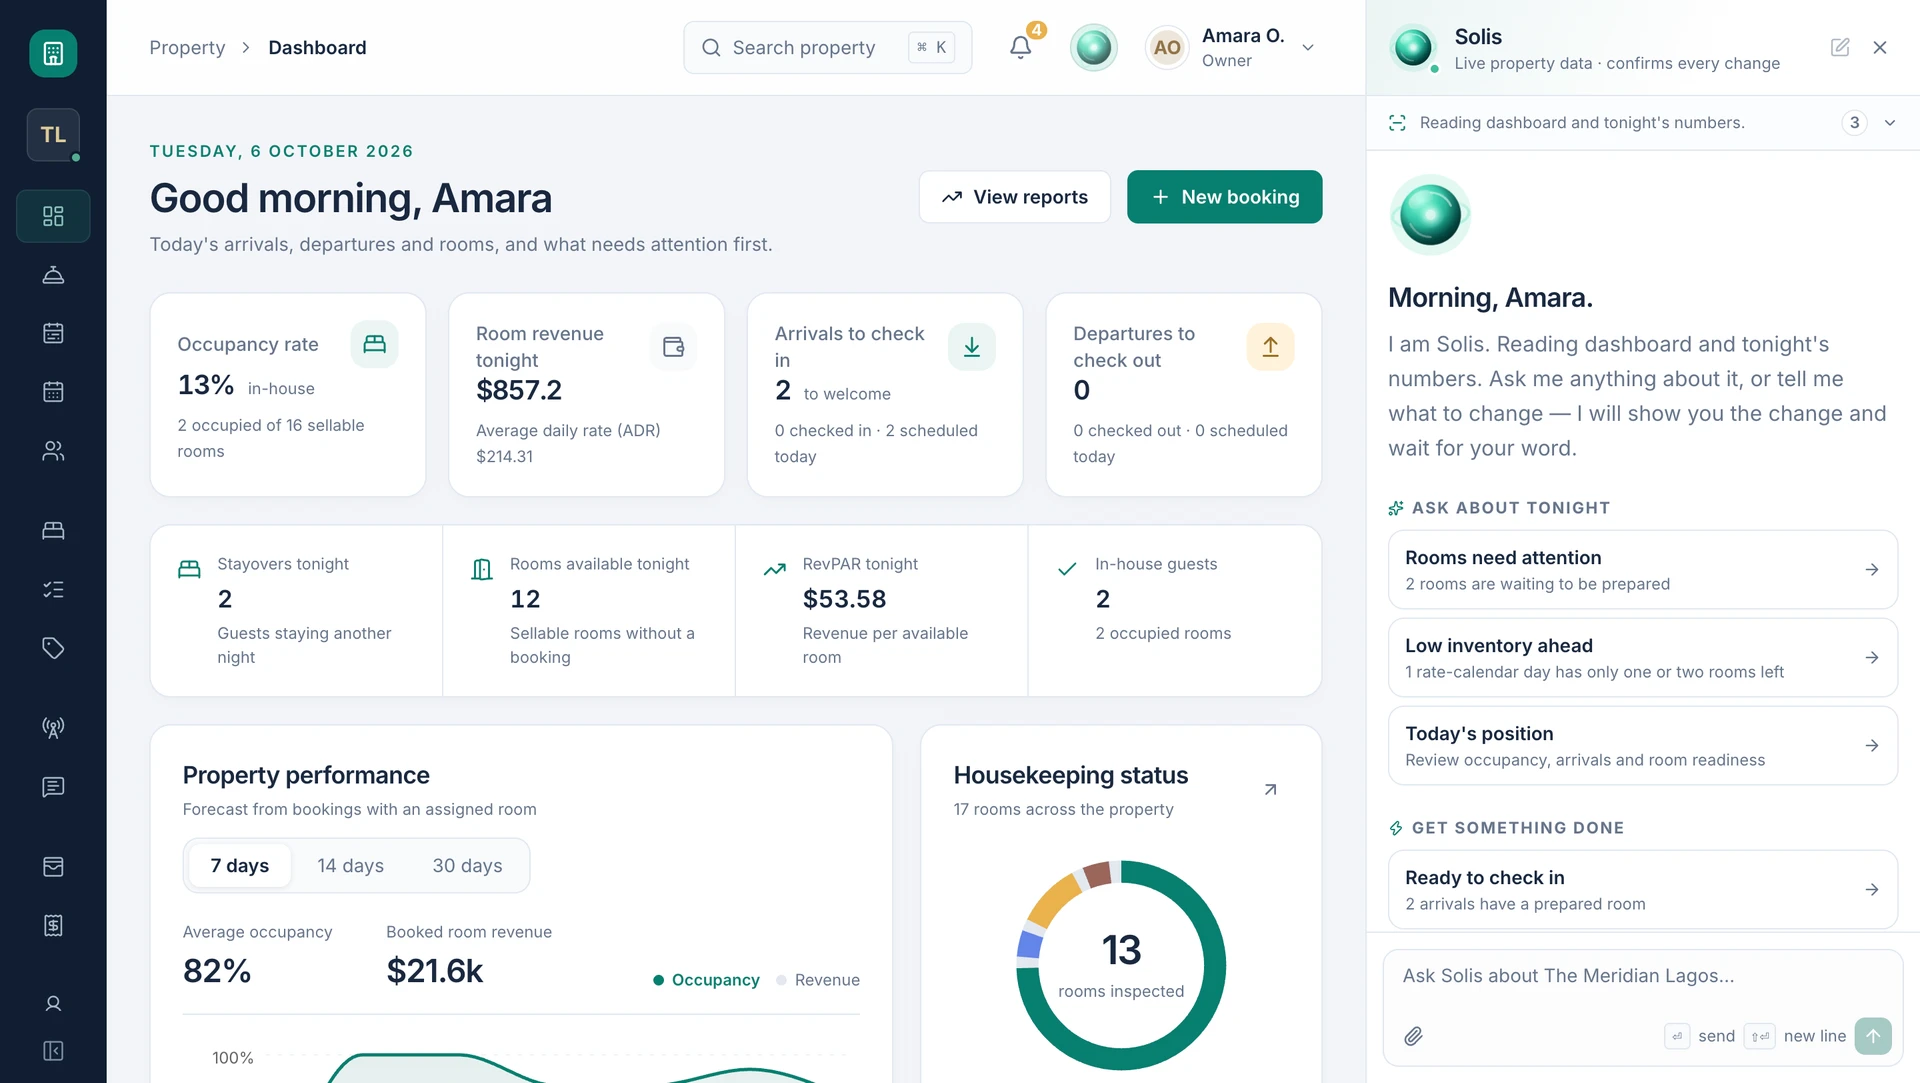Image resolution: width=1920 pixels, height=1083 pixels.
Task: Open the chat message icon in sidebar
Action: coord(53,787)
